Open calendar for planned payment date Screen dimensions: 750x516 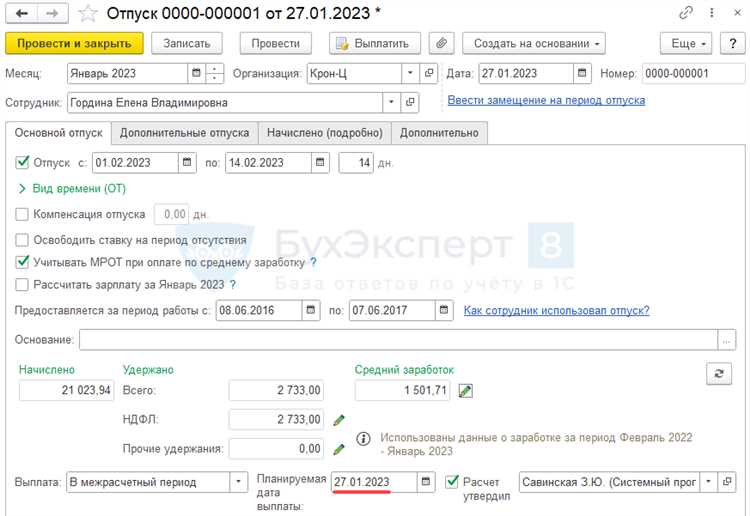pyautogui.click(x=427, y=482)
